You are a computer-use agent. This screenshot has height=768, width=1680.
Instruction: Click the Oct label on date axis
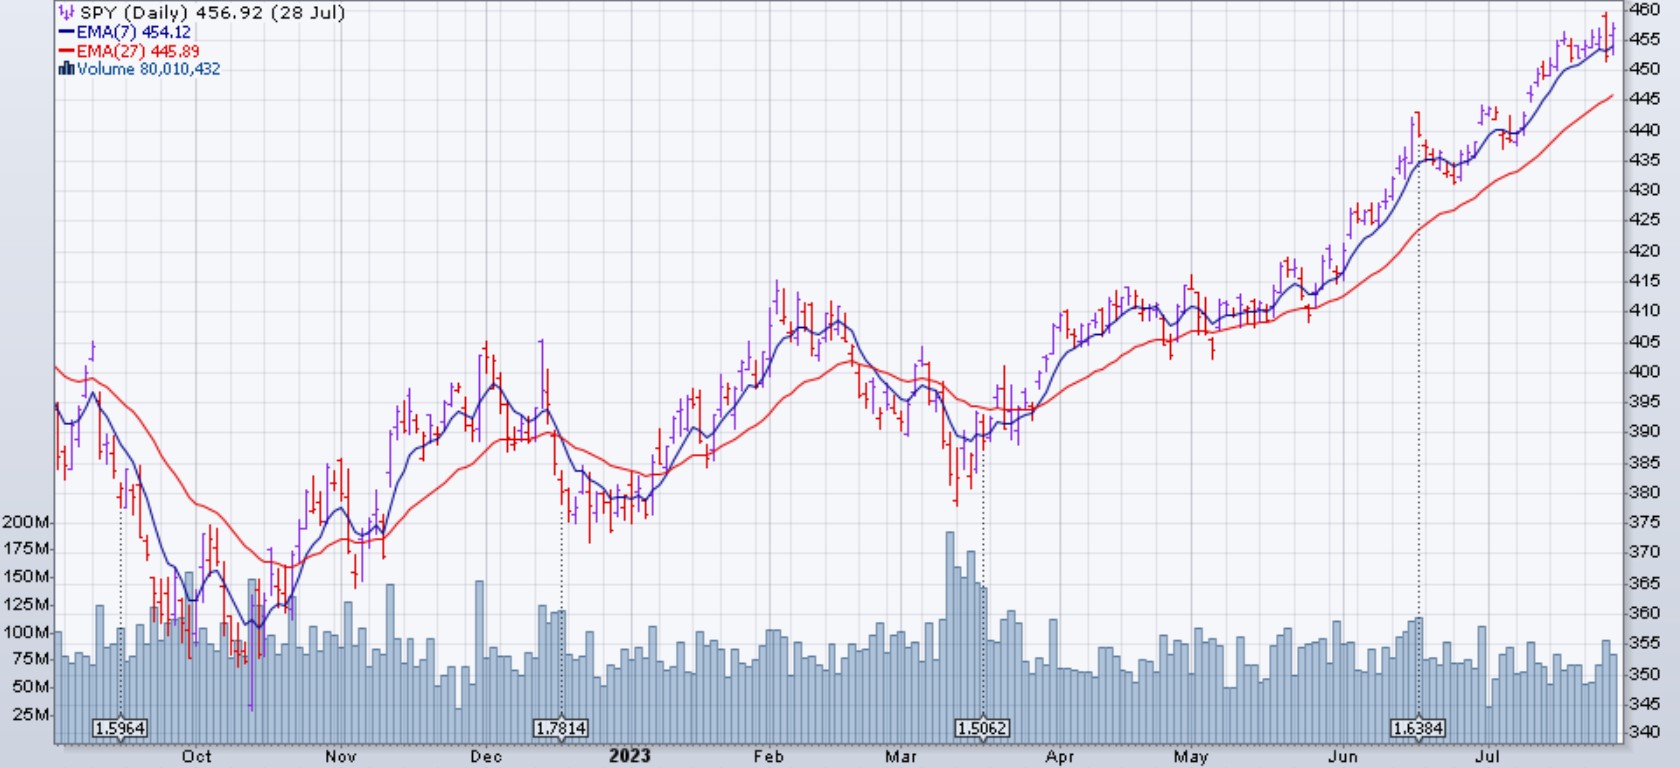click(197, 756)
